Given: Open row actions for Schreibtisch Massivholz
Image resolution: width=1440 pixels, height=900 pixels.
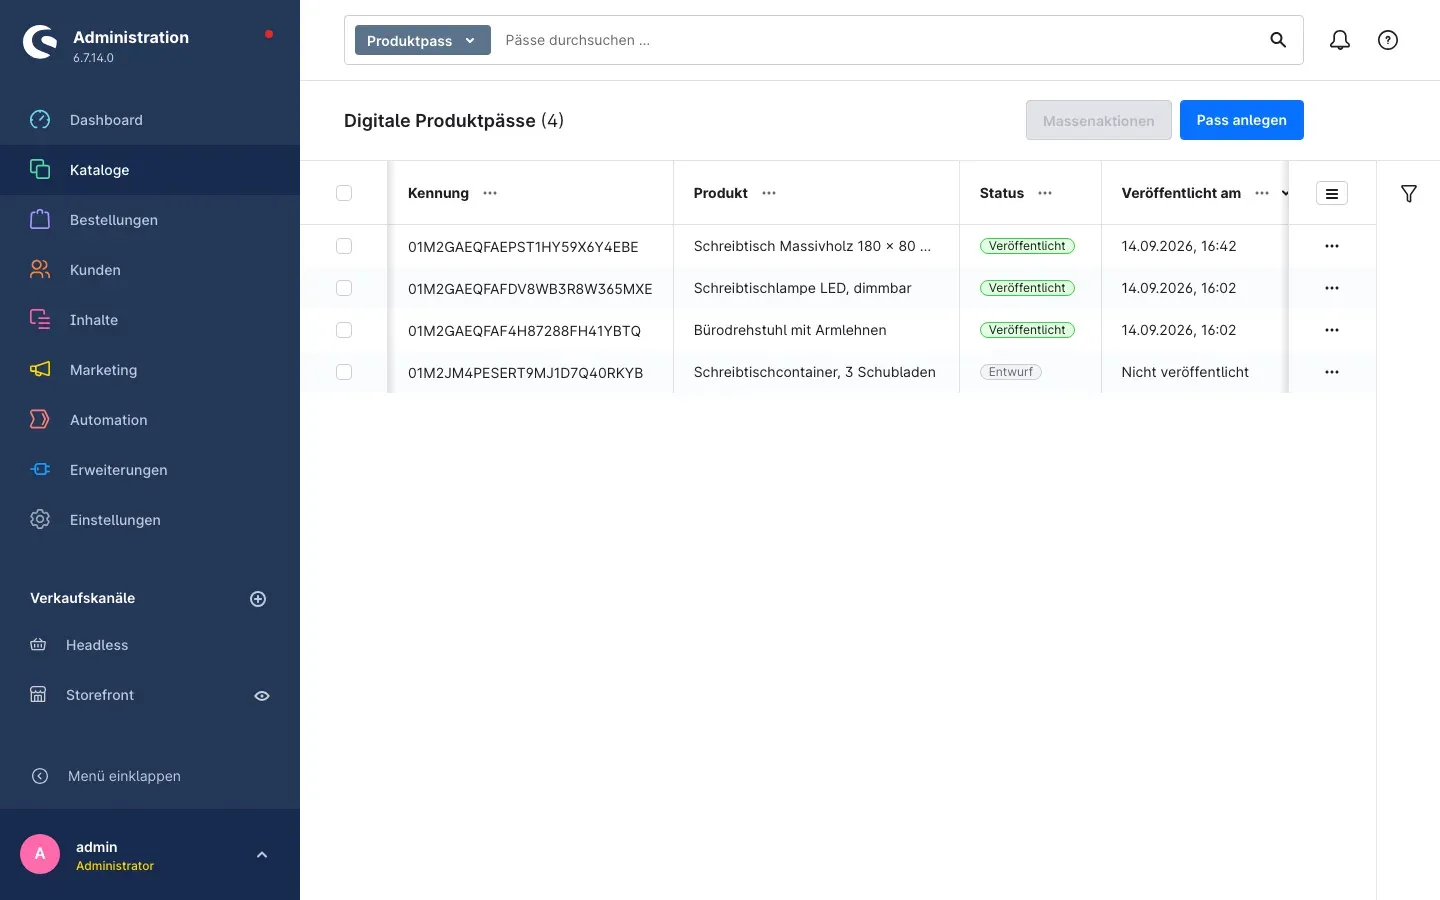Looking at the screenshot, I should pos(1332,246).
